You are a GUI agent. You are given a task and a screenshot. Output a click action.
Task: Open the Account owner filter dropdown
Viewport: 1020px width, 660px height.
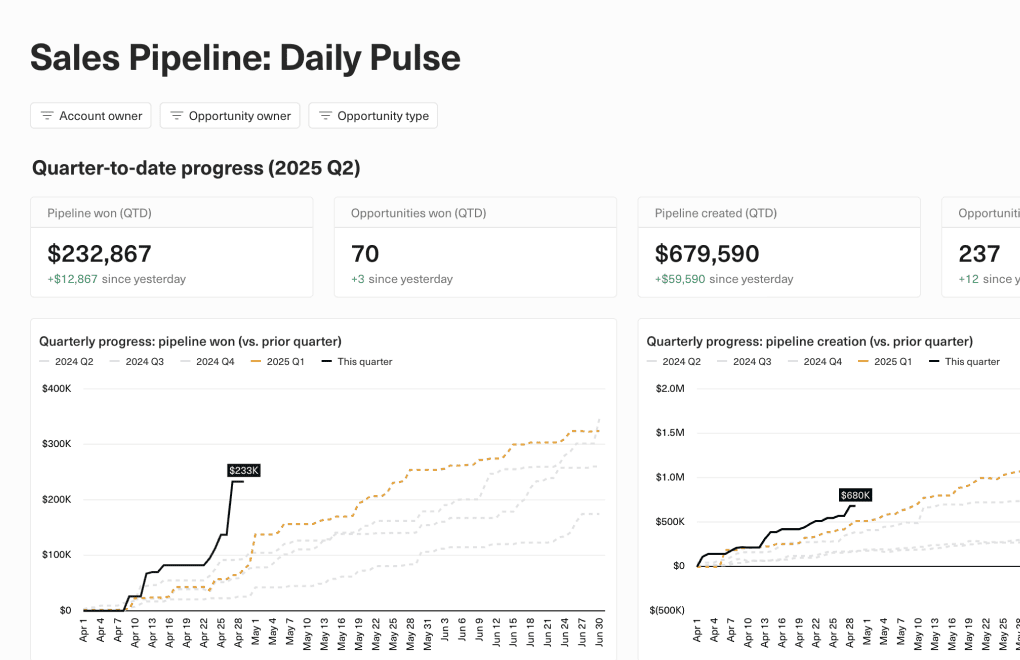tap(90, 115)
